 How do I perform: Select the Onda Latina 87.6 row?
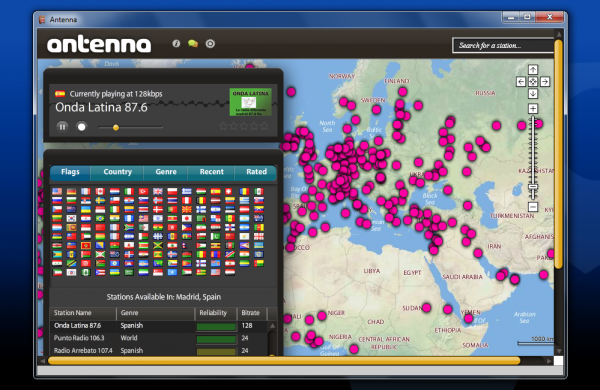(x=159, y=326)
